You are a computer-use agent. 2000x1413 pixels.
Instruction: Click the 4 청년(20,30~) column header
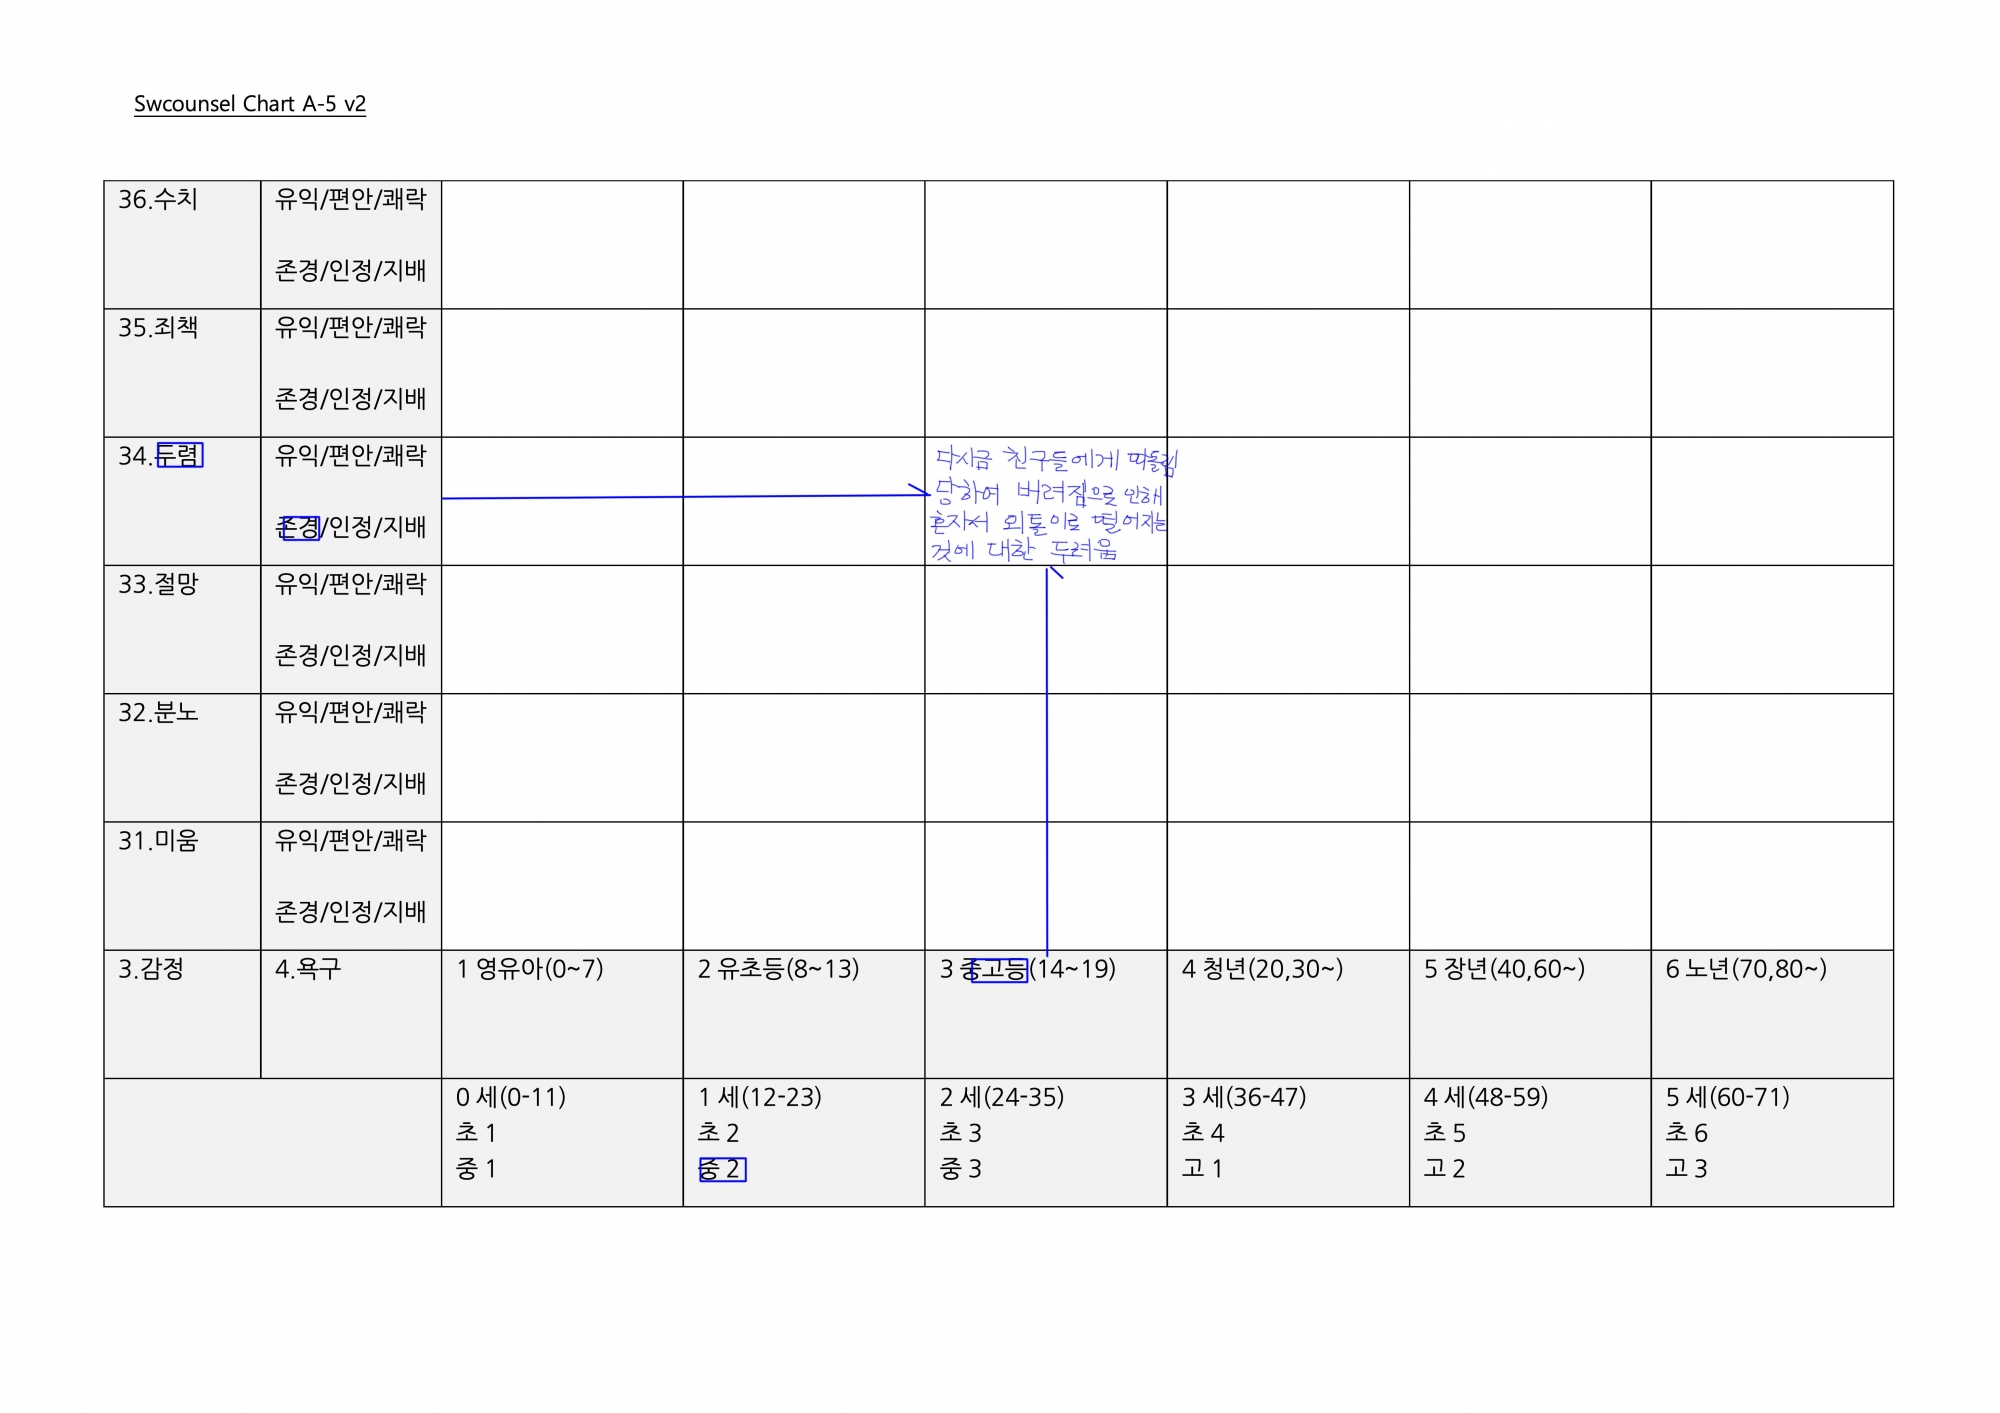(1262, 969)
